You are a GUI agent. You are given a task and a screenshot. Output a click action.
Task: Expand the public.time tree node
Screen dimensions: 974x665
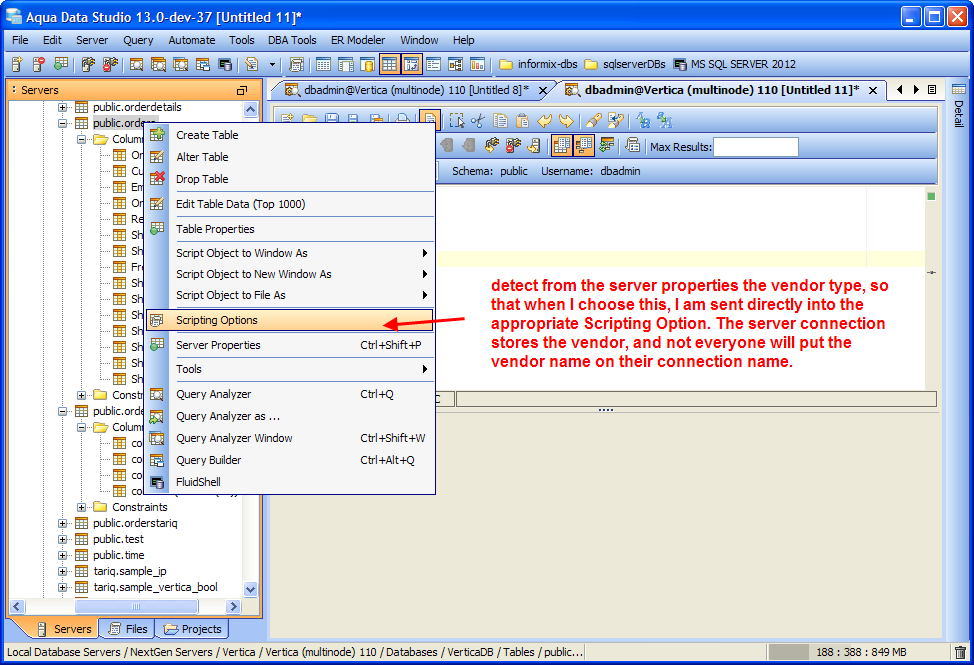pyautogui.click(x=62, y=555)
